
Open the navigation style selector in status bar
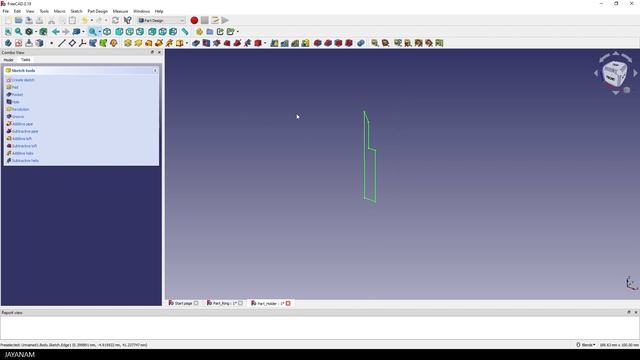(586, 345)
